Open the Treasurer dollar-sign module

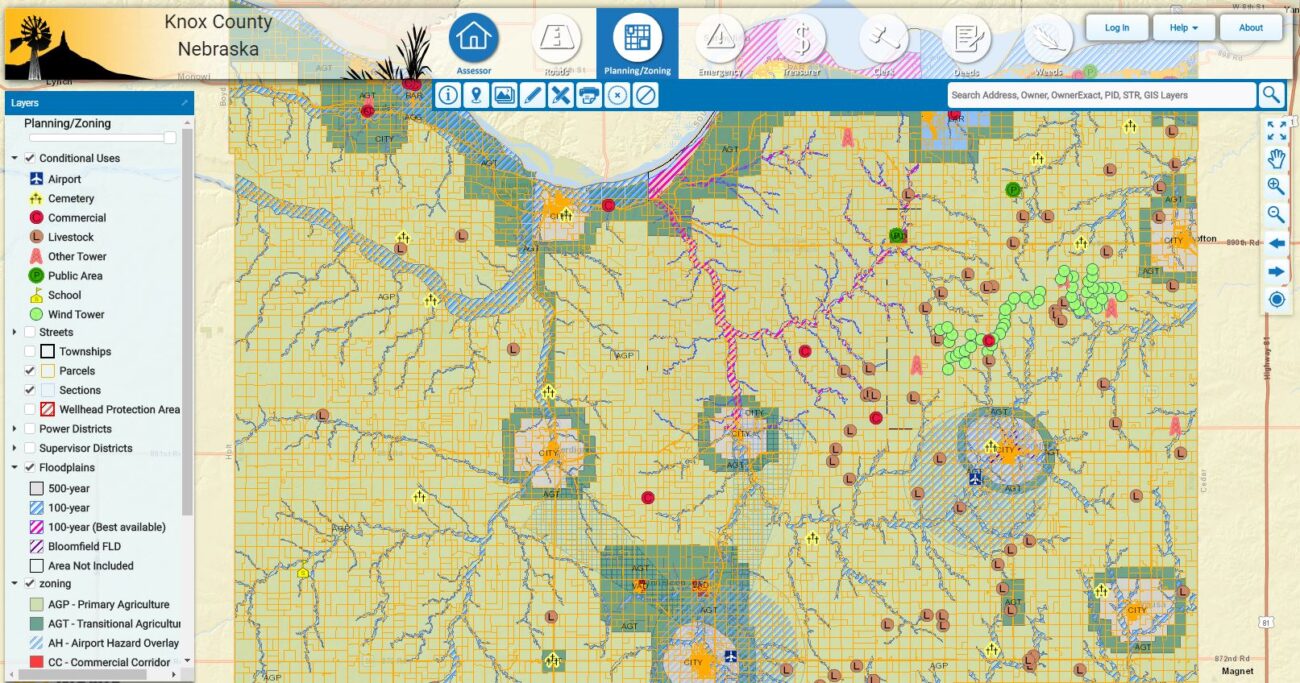click(x=801, y=44)
